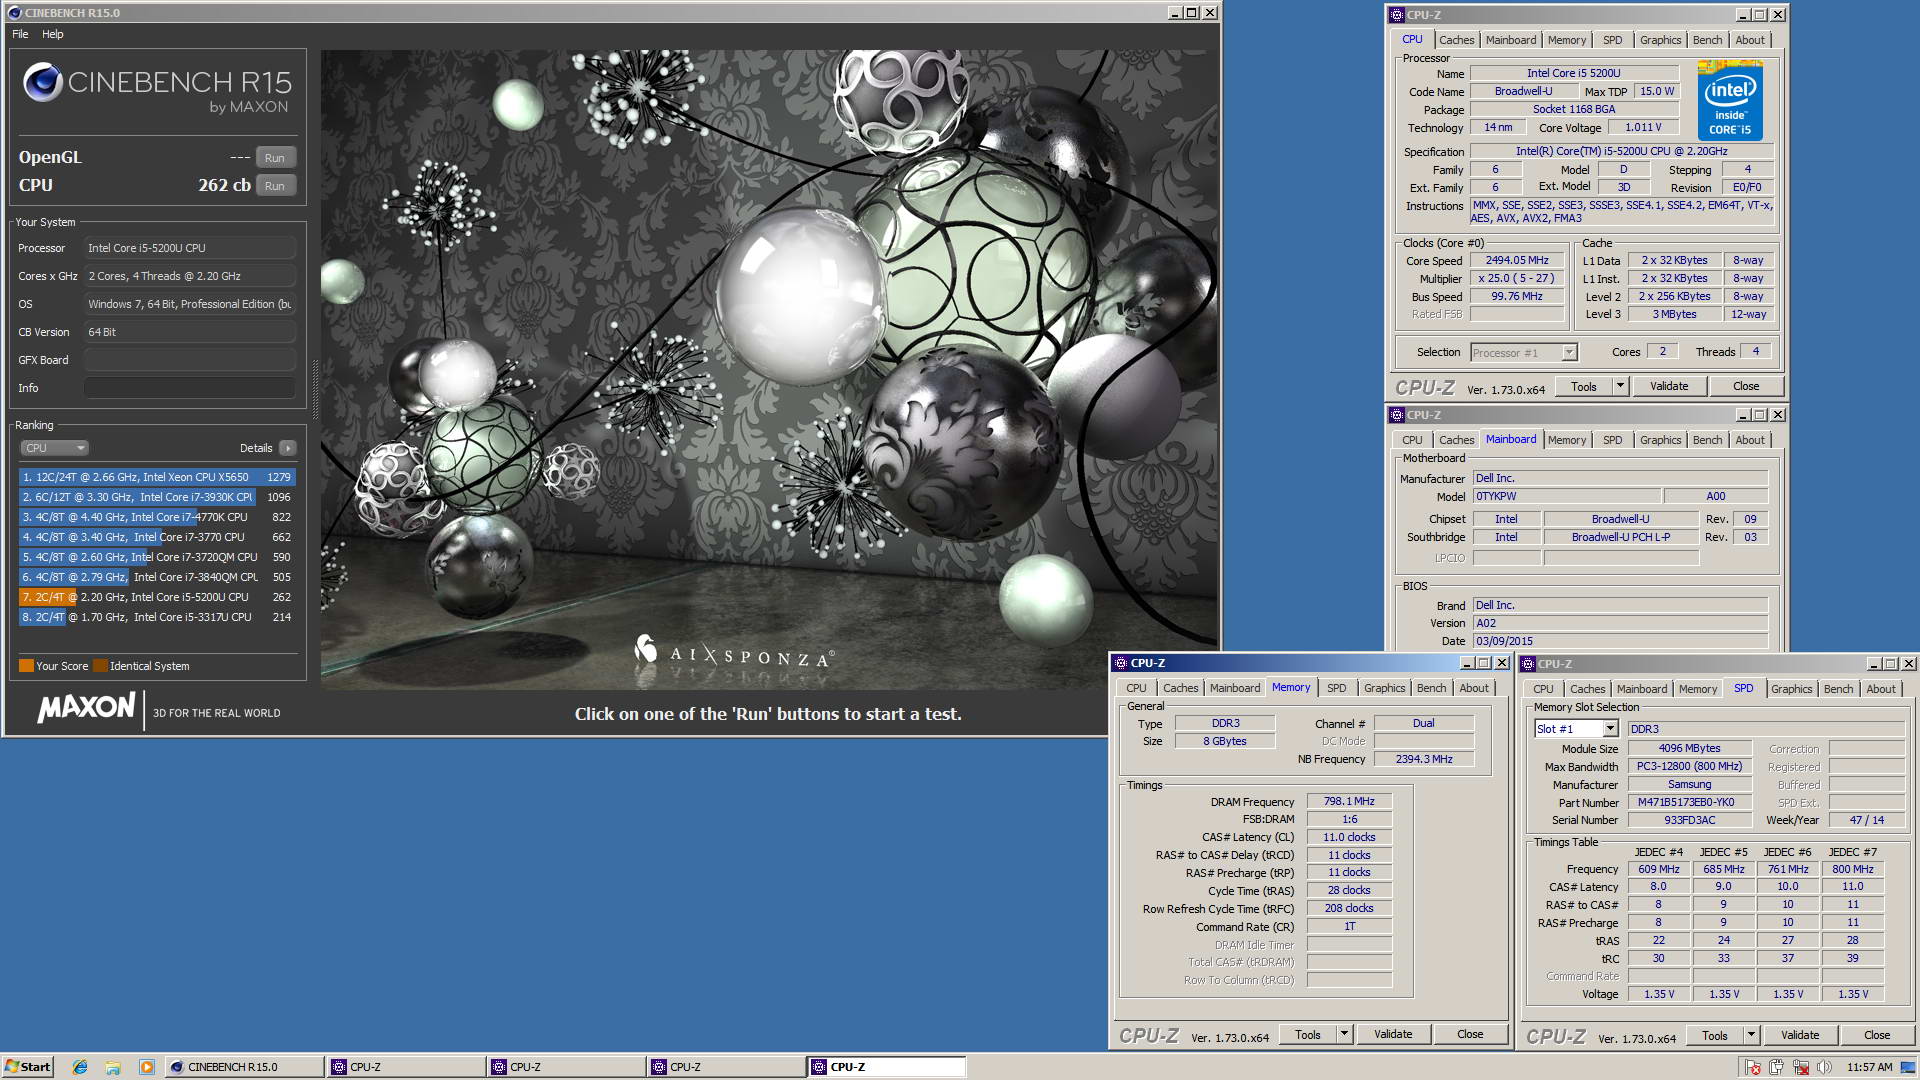Select ranking row Intel Core i5-3317U
The image size is (1920, 1080).
click(157, 617)
